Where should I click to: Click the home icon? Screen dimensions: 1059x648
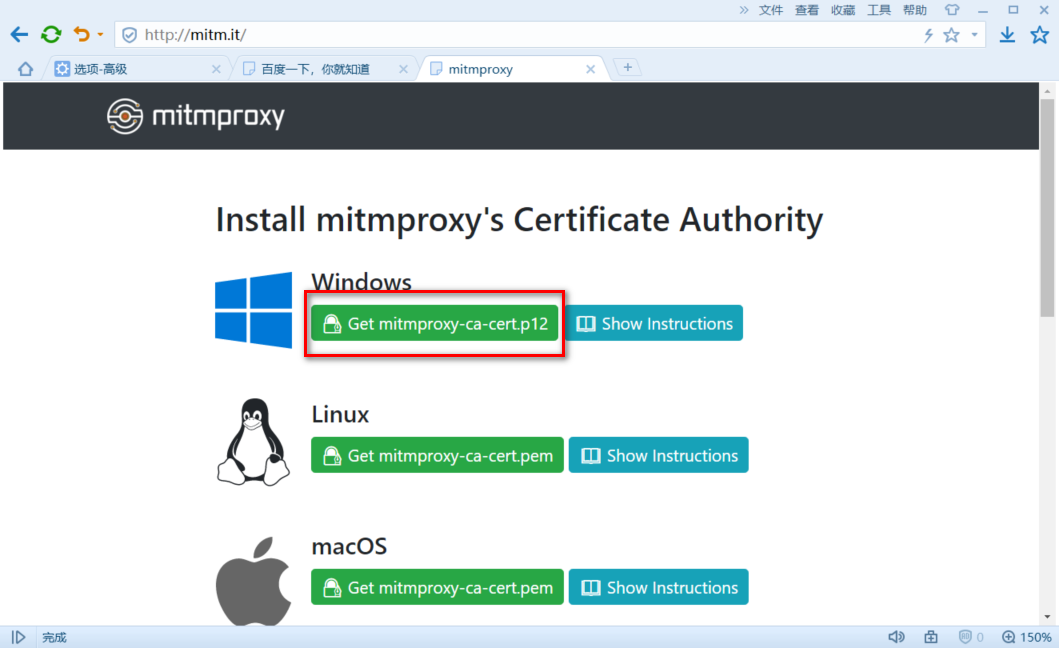point(26,69)
